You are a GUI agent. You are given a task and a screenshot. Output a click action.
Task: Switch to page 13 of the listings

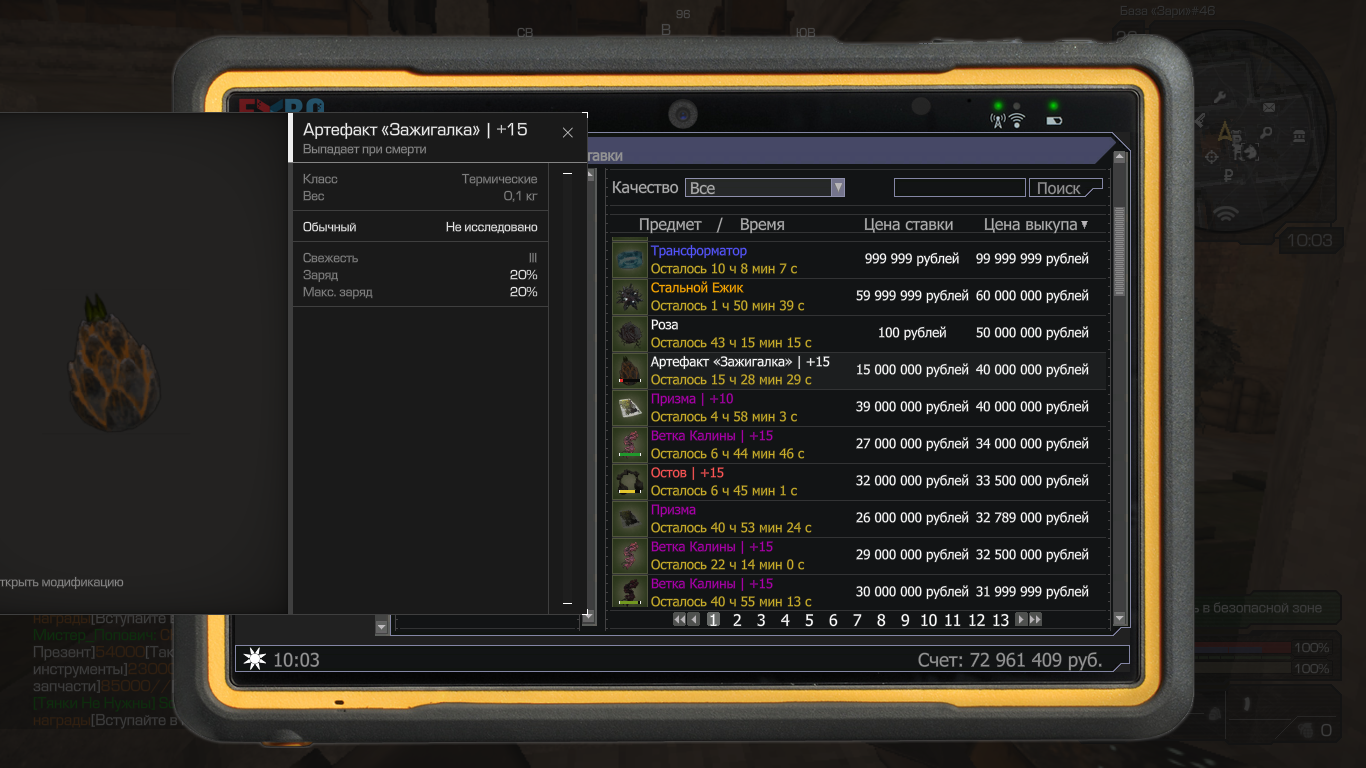[1001, 620]
